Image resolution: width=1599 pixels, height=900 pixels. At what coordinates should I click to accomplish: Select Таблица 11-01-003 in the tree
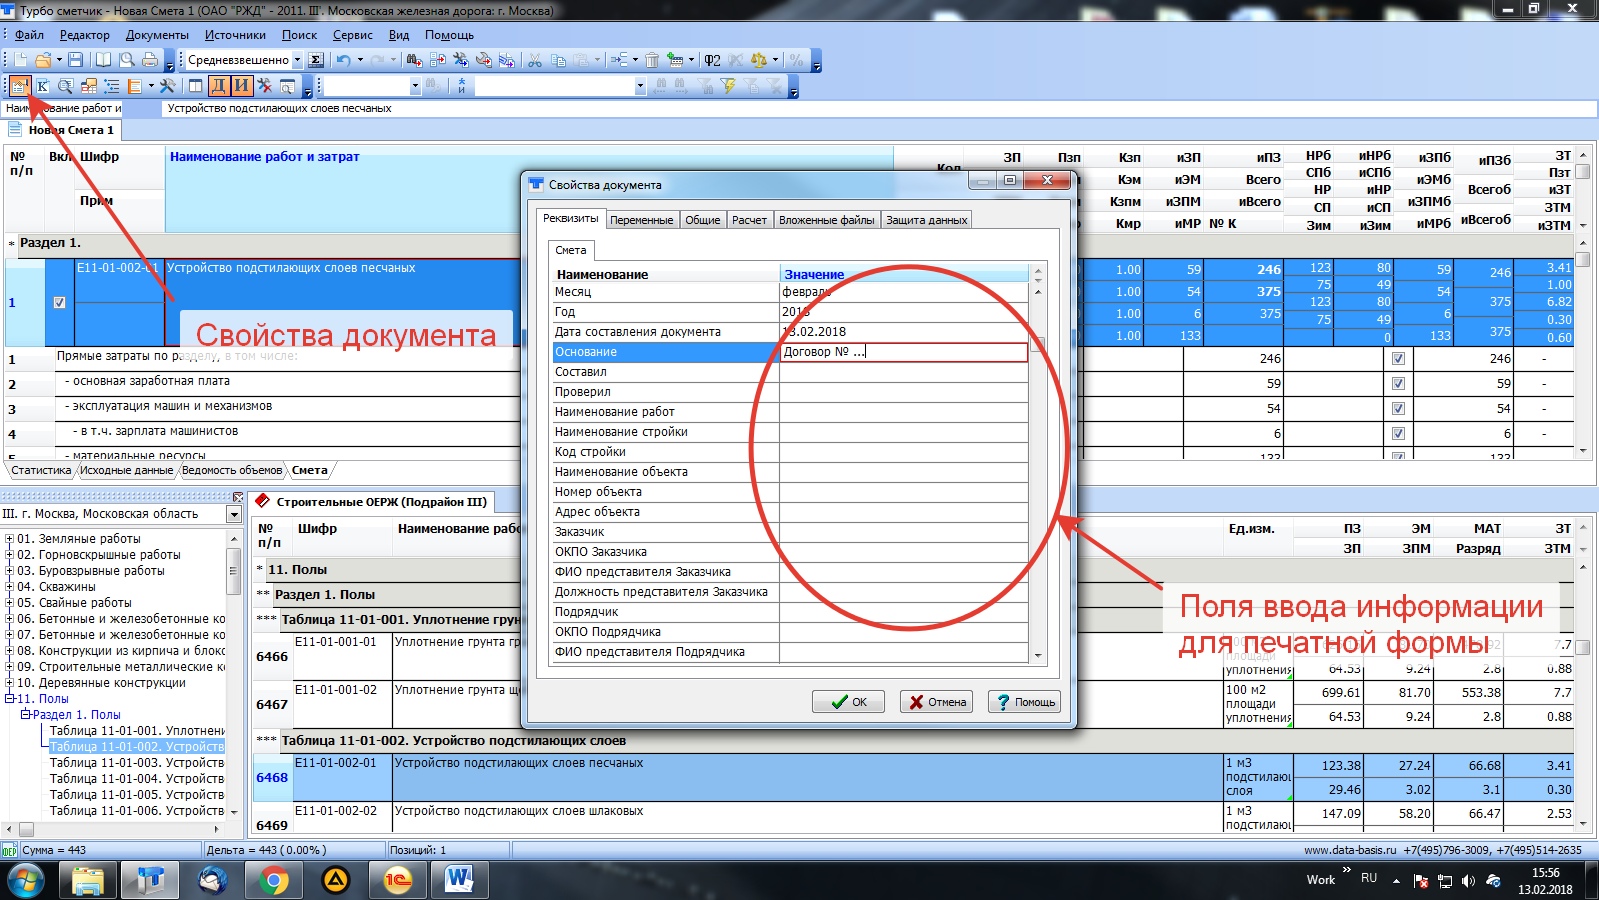coord(137,763)
